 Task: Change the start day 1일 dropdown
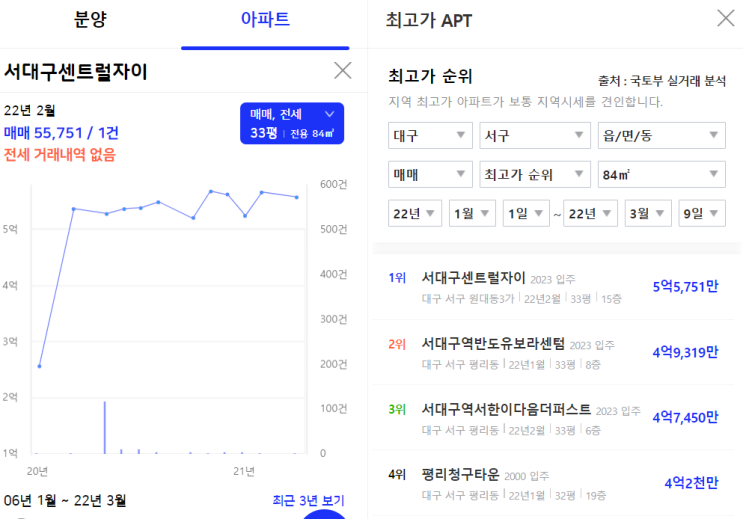pyautogui.click(x=526, y=213)
